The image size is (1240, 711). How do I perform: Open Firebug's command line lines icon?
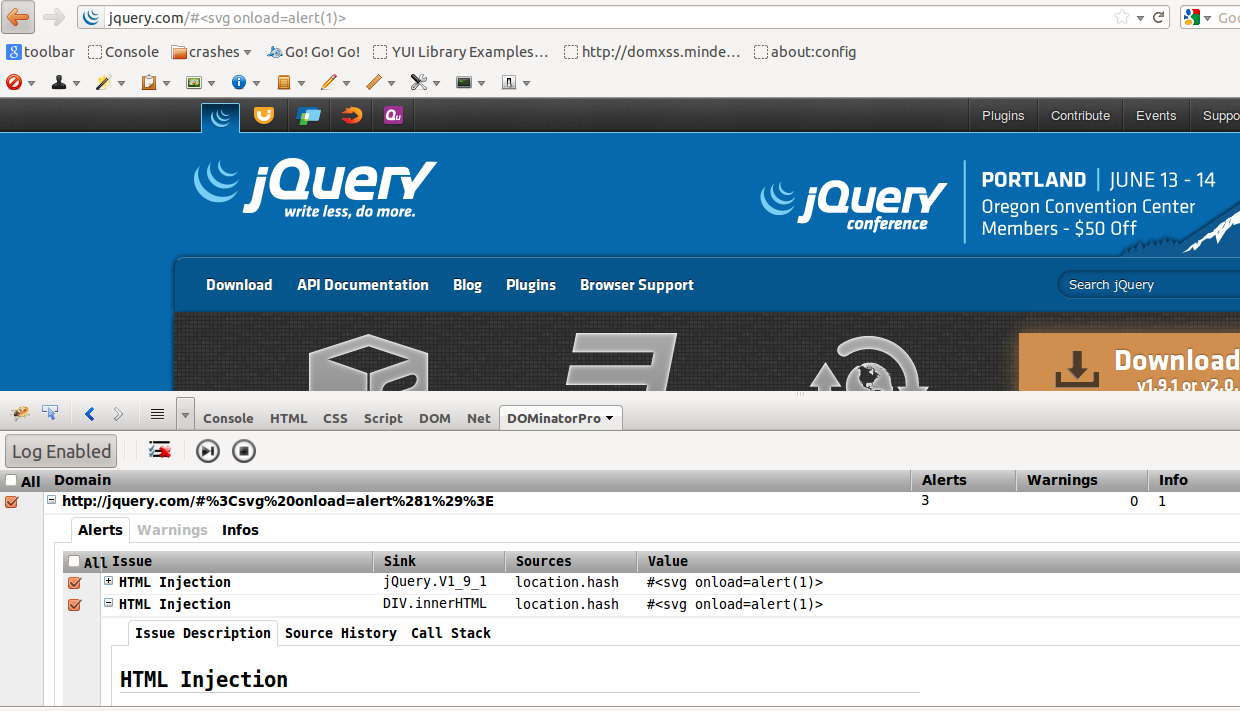click(157, 414)
